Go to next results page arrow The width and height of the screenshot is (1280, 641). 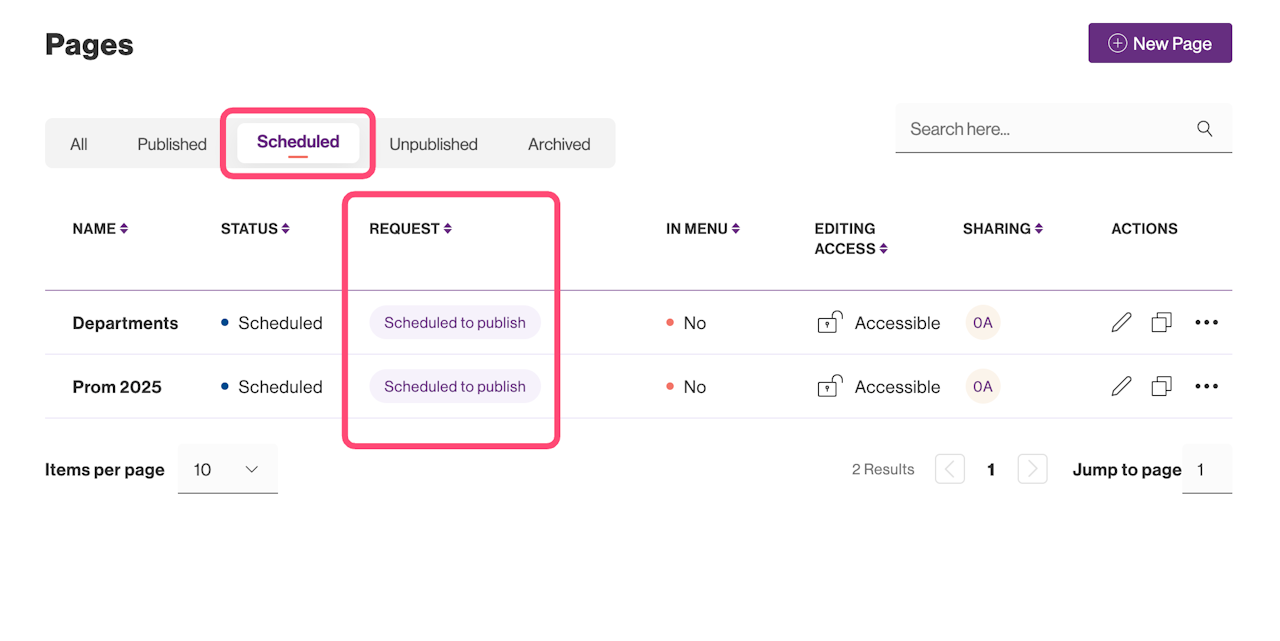pos(1032,469)
